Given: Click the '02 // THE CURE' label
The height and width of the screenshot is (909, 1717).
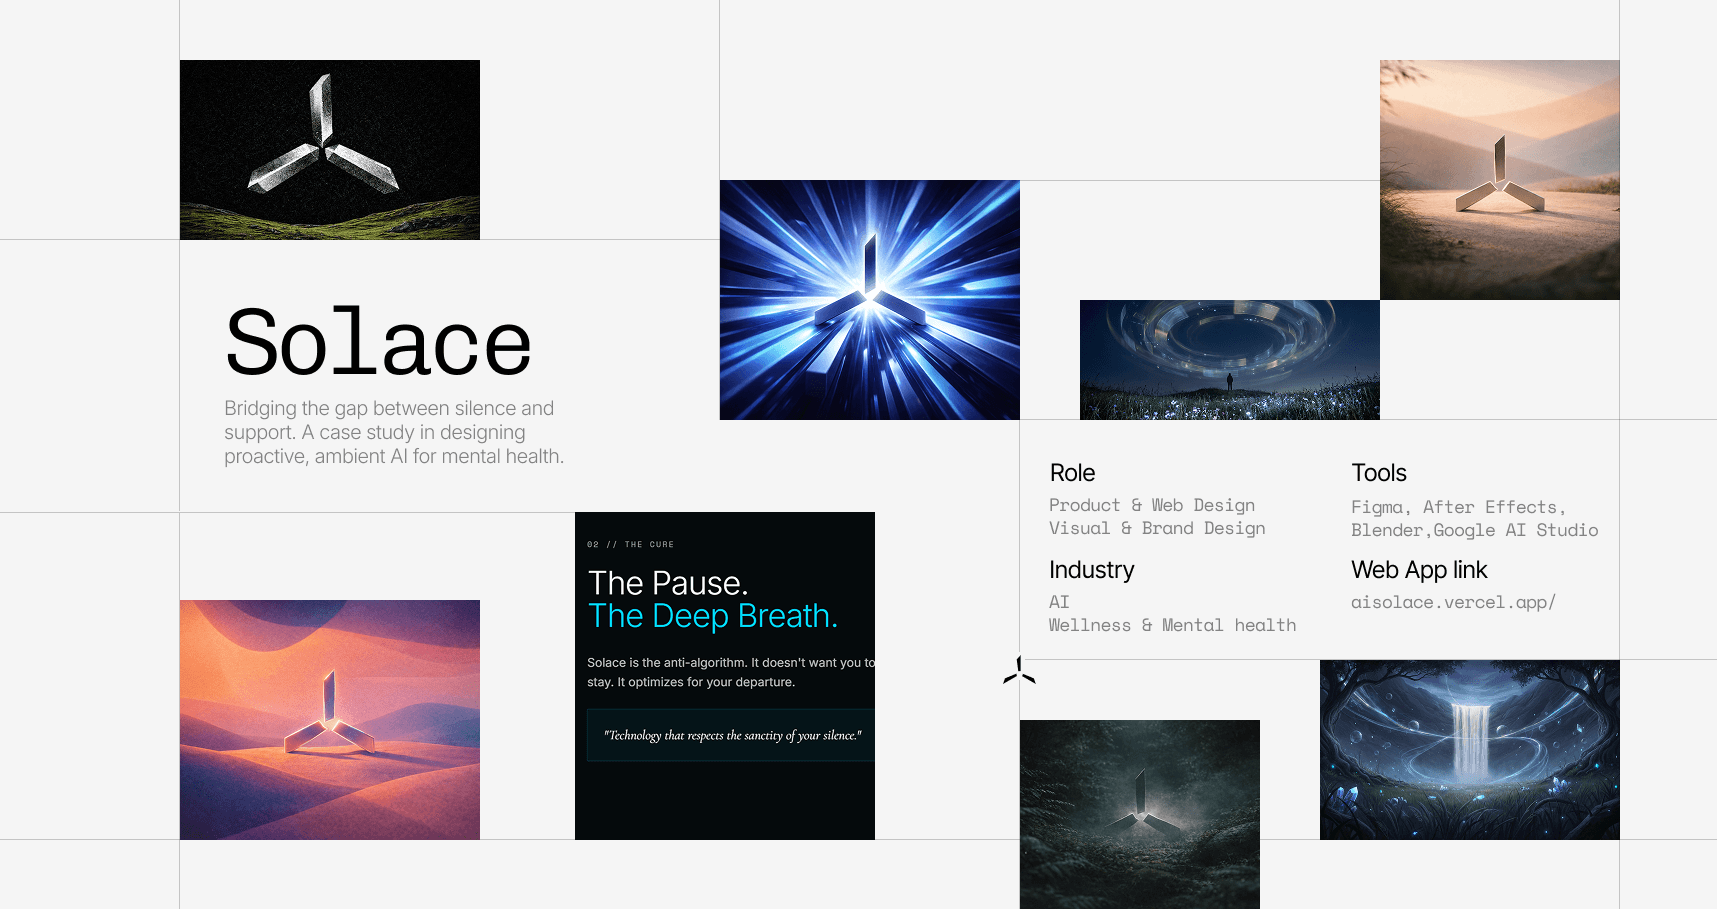Looking at the screenshot, I should point(631,545).
